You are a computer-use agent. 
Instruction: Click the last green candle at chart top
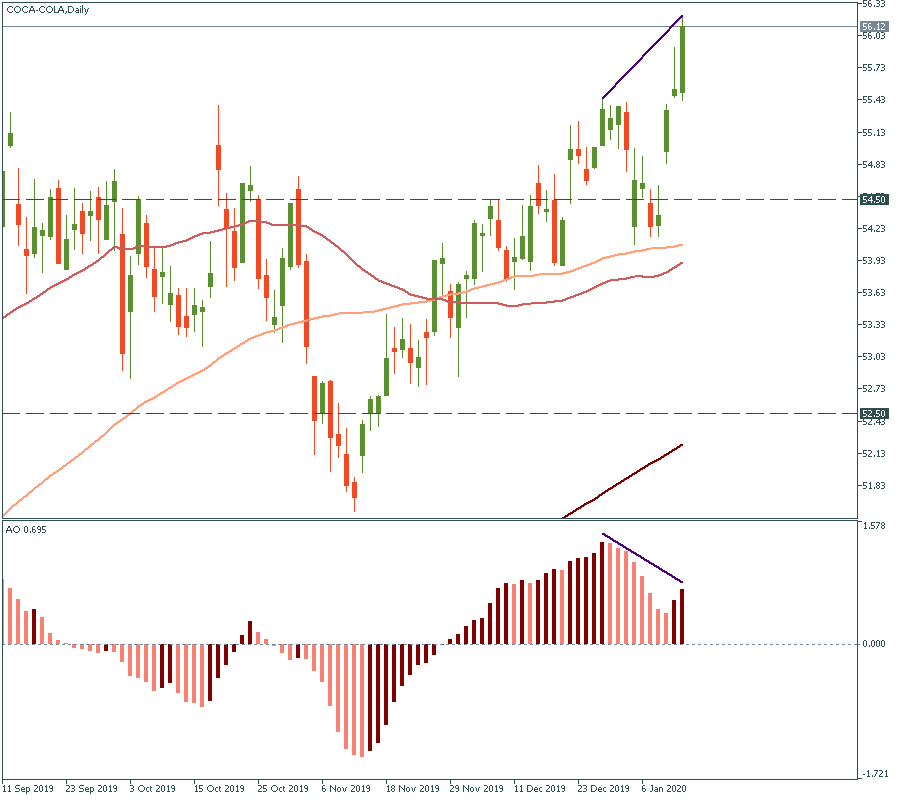pos(682,60)
